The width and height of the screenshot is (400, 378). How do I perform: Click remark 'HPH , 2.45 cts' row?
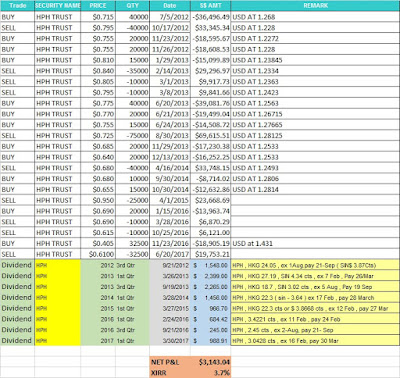pos(315,330)
